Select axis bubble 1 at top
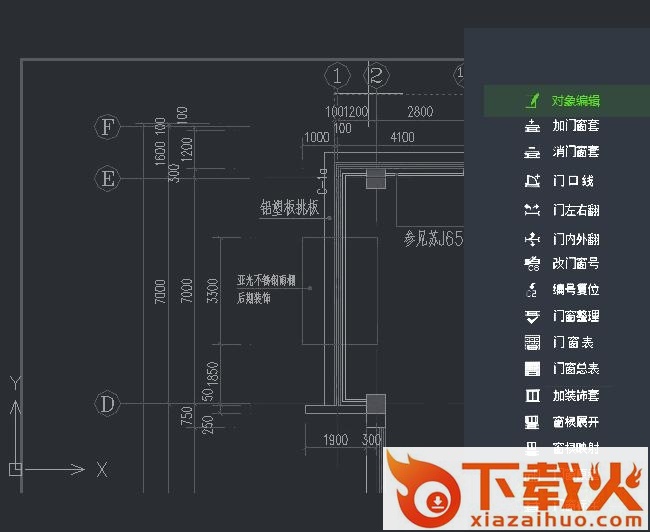 click(337, 76)
